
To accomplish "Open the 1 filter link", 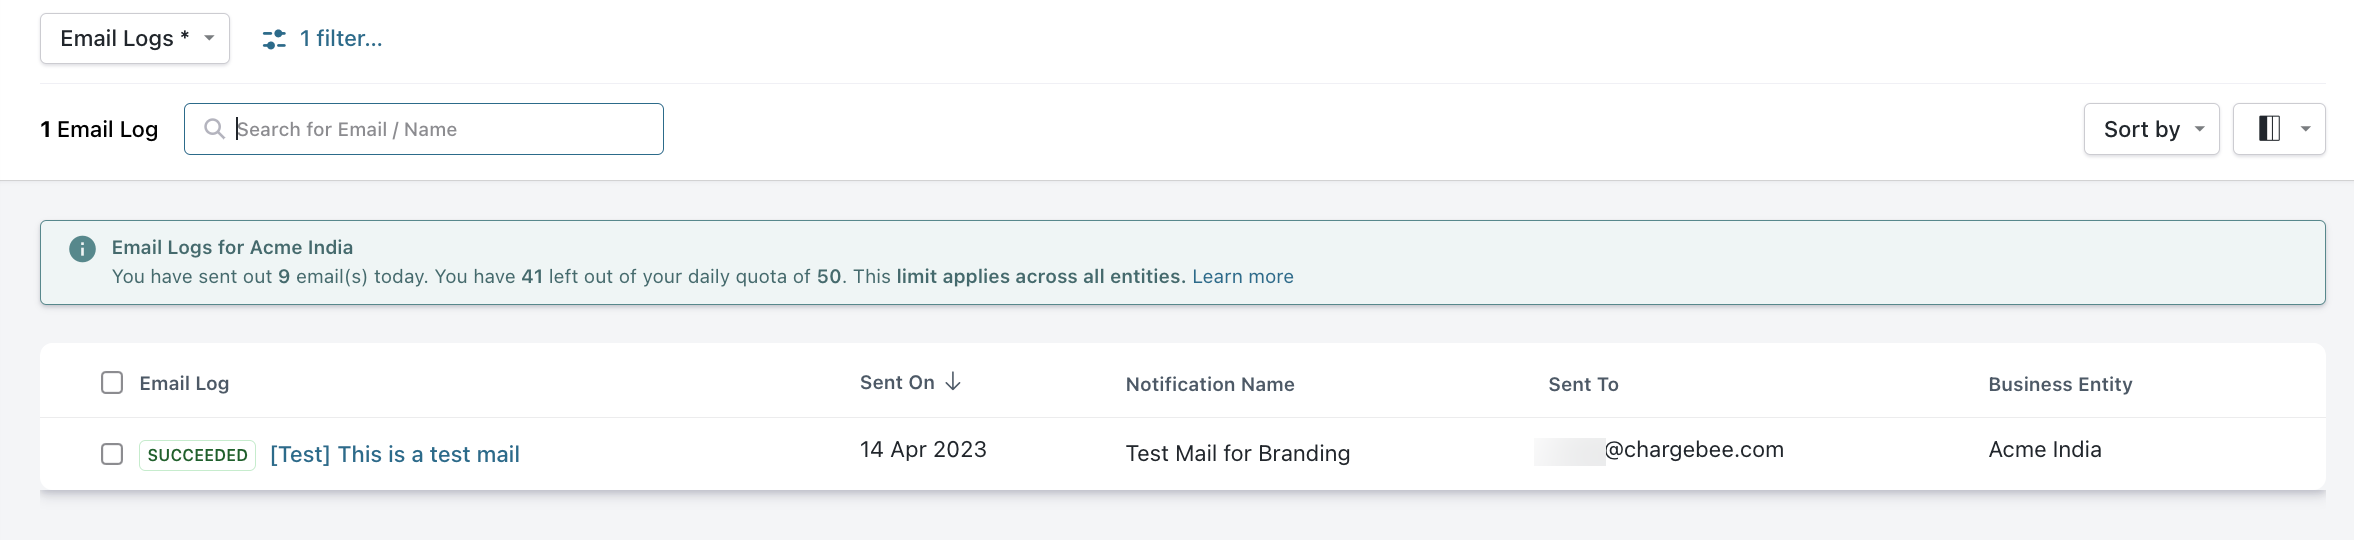I will (341, 39).
